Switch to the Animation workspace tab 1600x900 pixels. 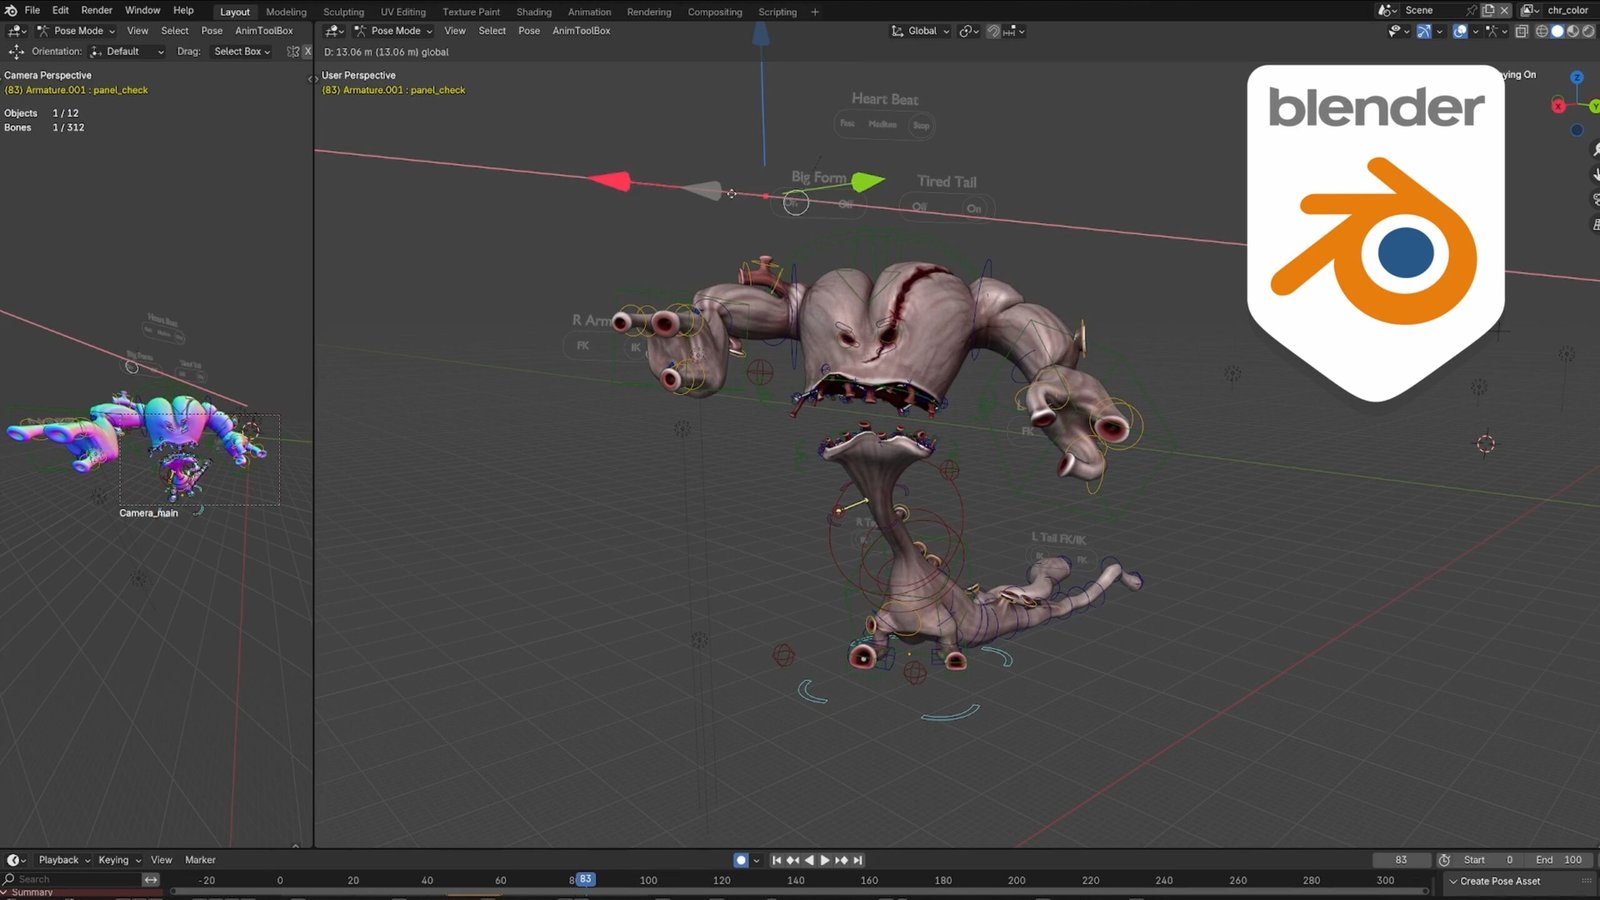pyautogui.click(x=589, y=12)
